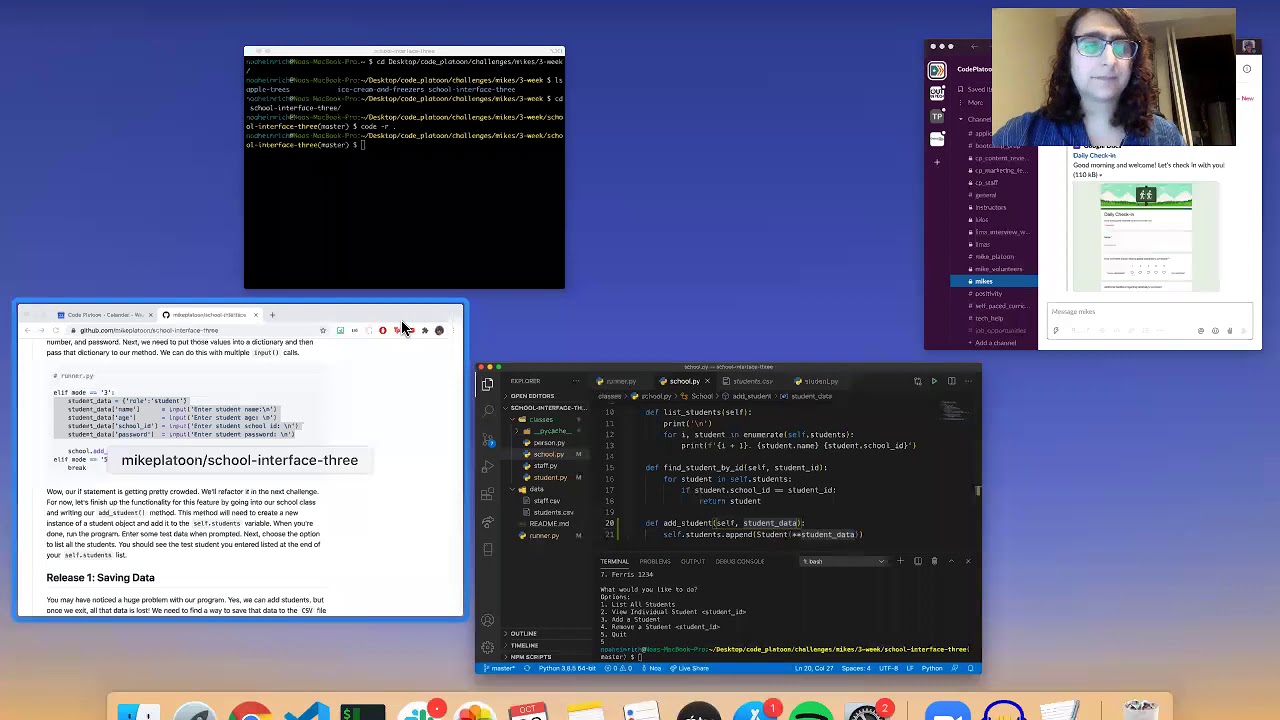Select the general channel in Slack

985,195
